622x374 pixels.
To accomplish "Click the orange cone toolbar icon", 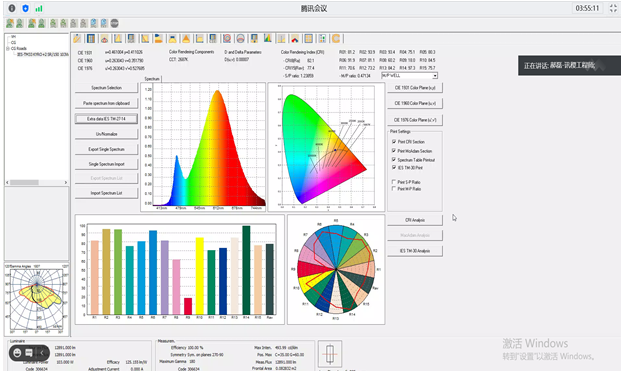I will click(186, 38).
